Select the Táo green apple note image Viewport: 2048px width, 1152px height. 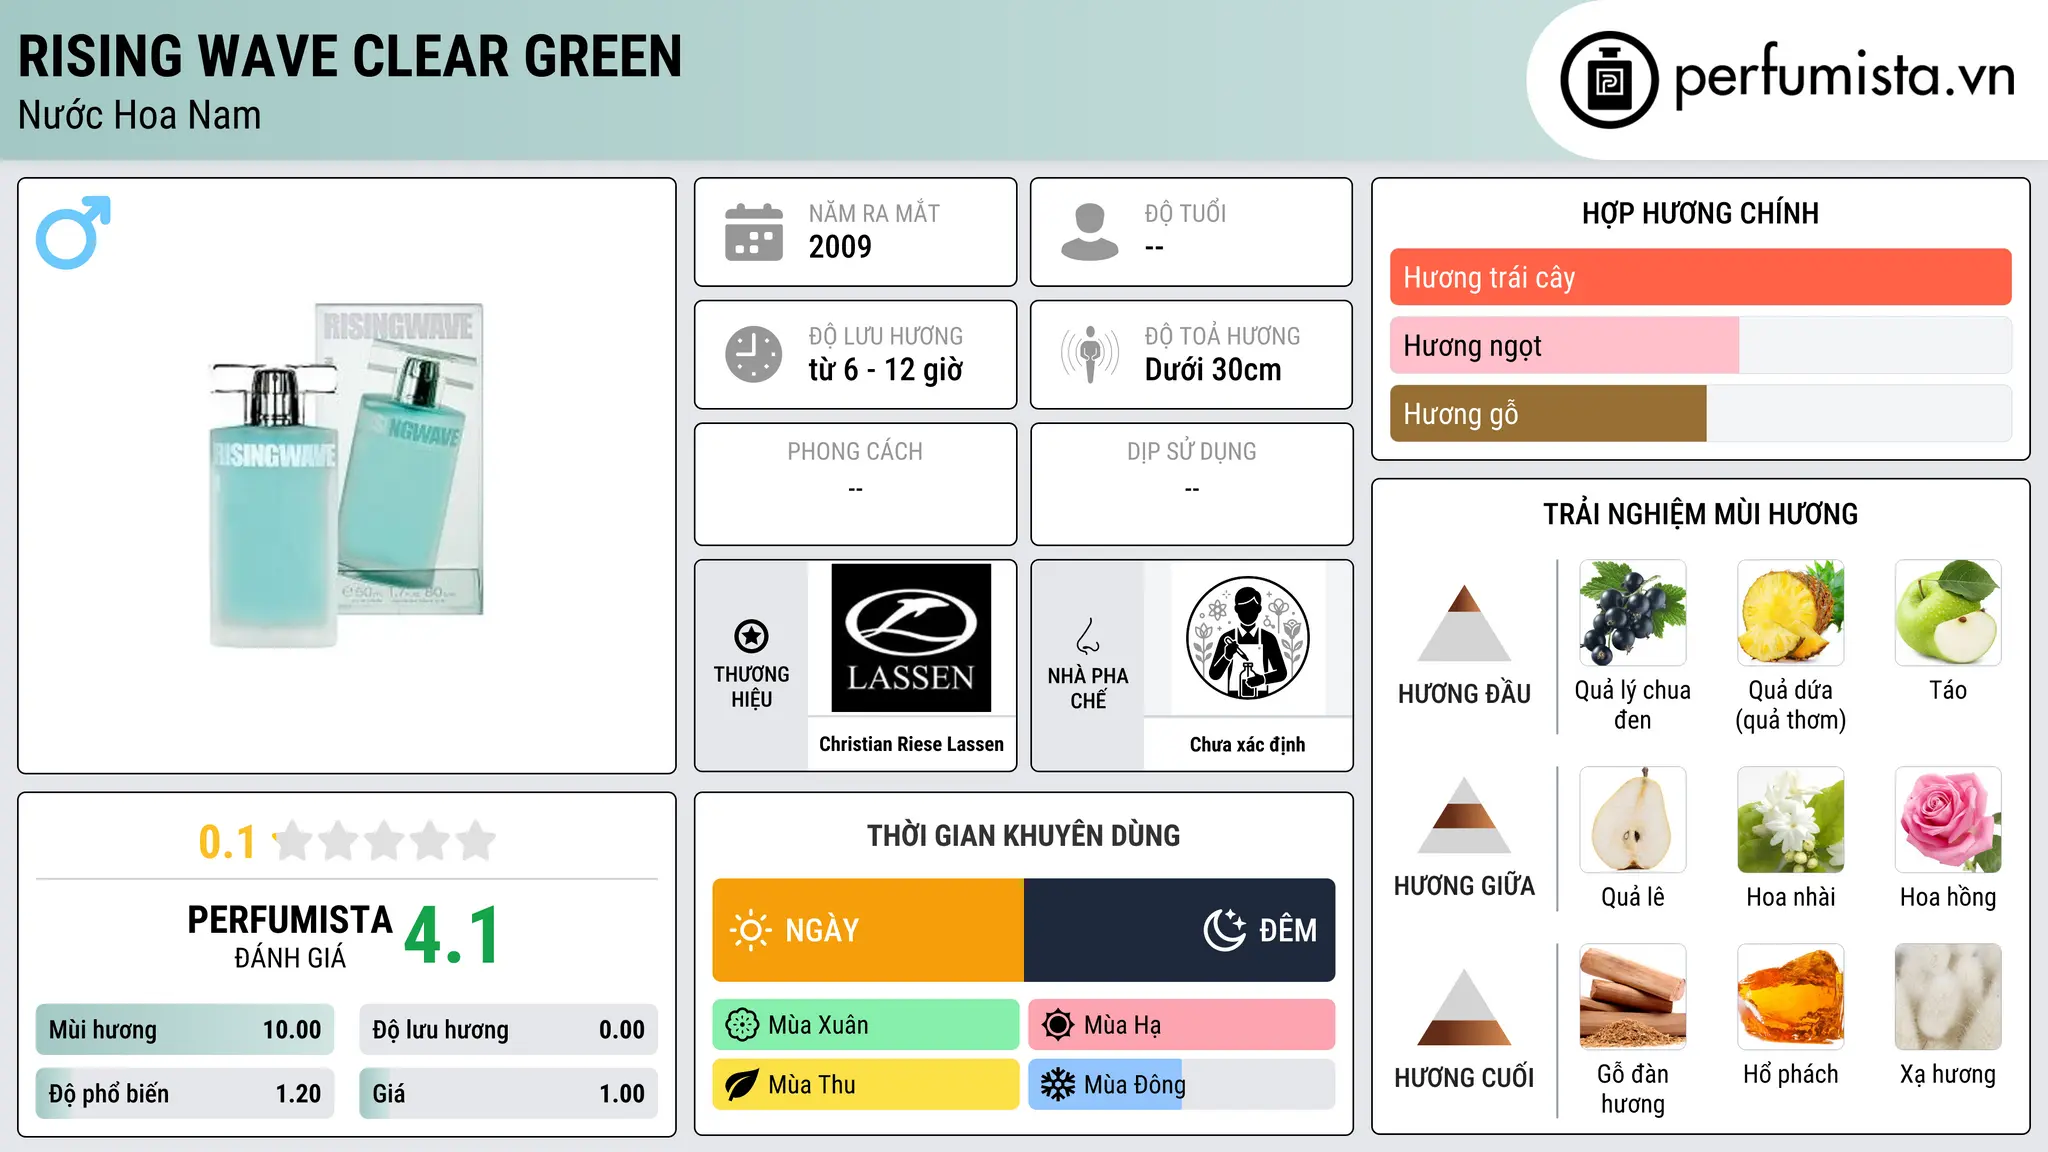pos(1948,613)
